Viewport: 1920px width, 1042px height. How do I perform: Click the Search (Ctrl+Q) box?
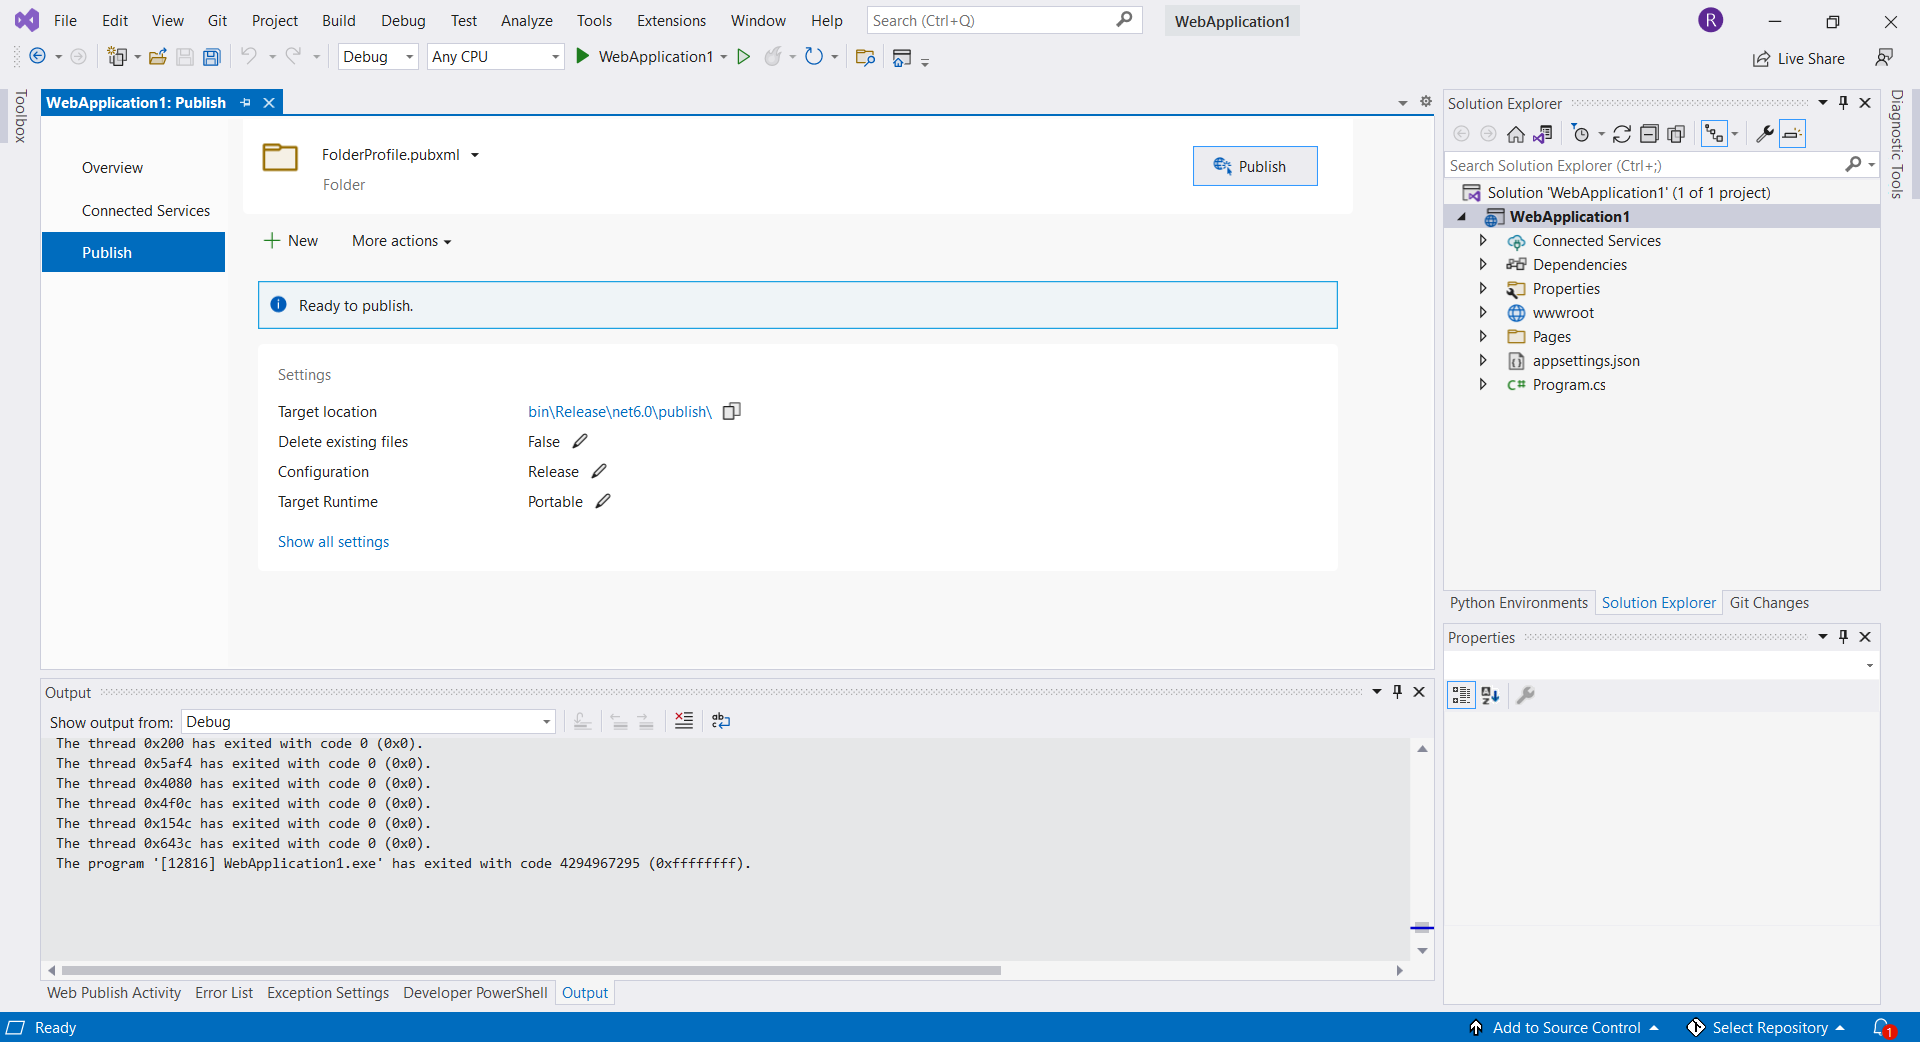coord(1003,20)
